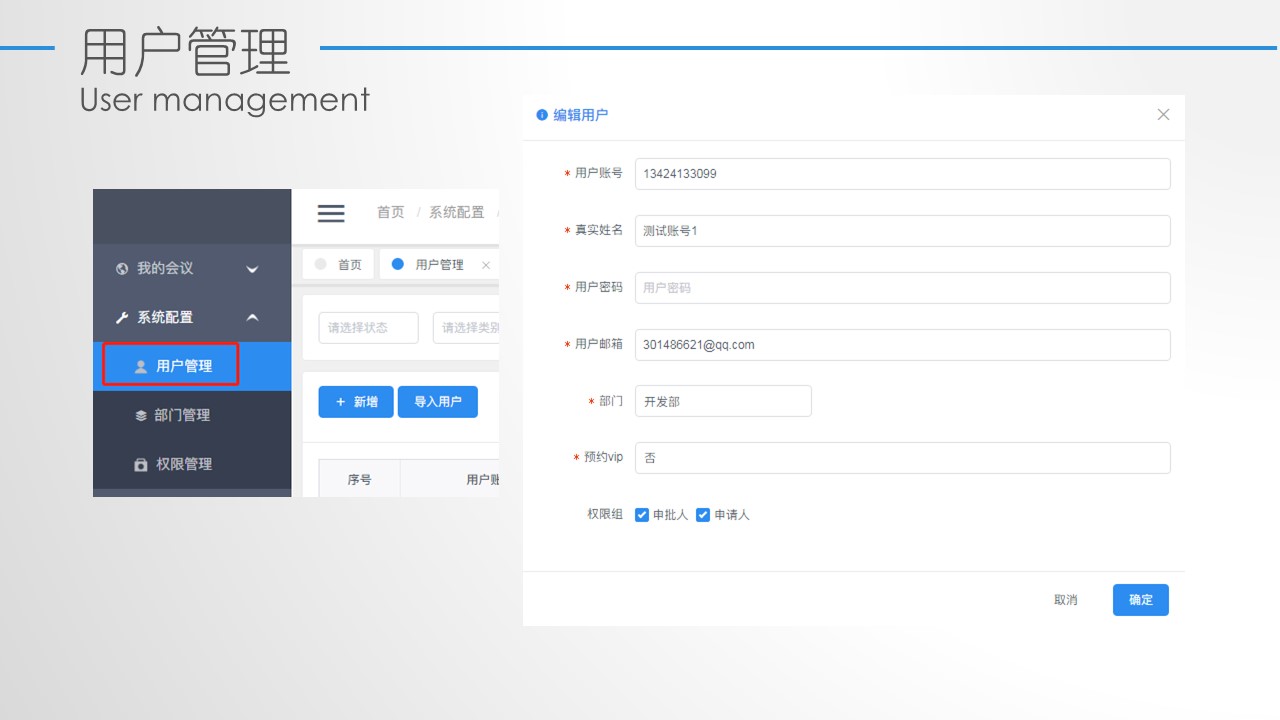This screenshot has width=1280, height=720.
Task: Expand the 我的会议 sidebar menu
Action: pyautogui.click(x=192, y=268)
